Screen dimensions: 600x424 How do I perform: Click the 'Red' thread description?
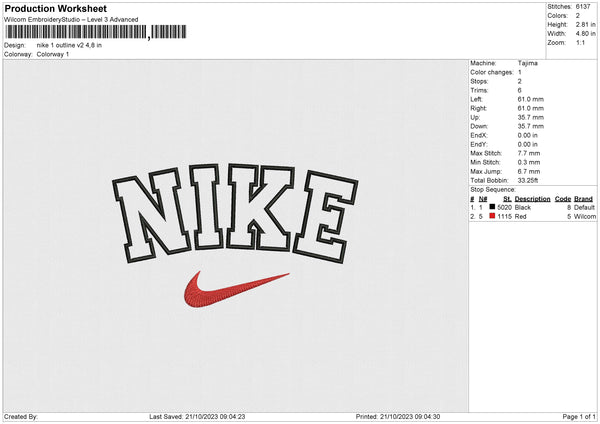coord(520,217)
